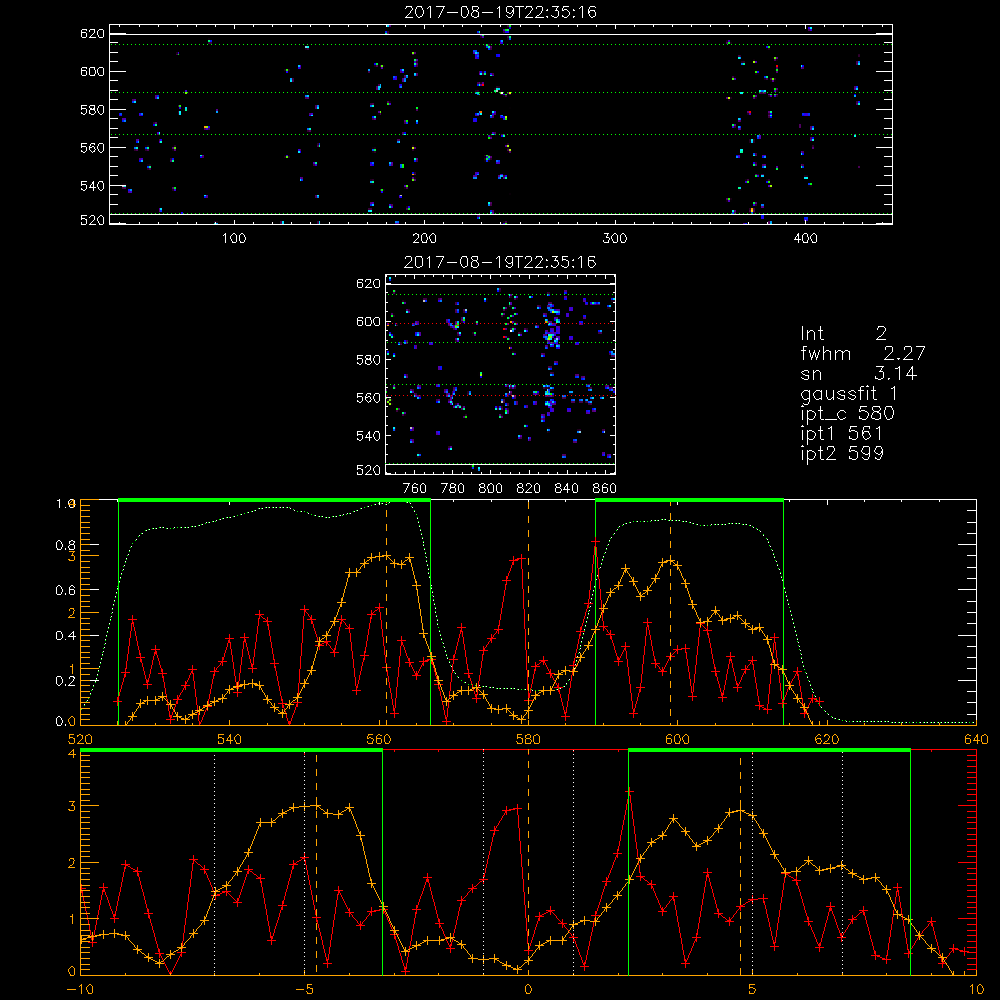Click x-axis label 760 on middle plot

pyautogui.click(x=415, y=489)
